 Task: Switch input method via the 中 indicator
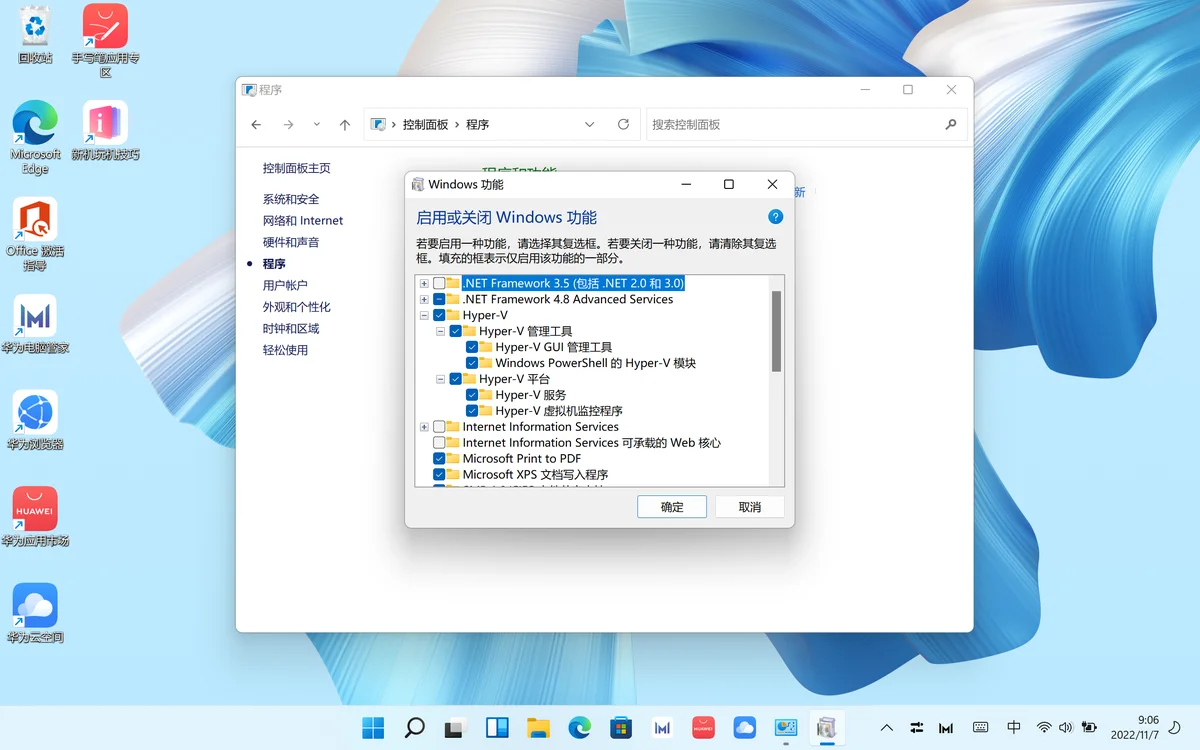pos(1014,728)
